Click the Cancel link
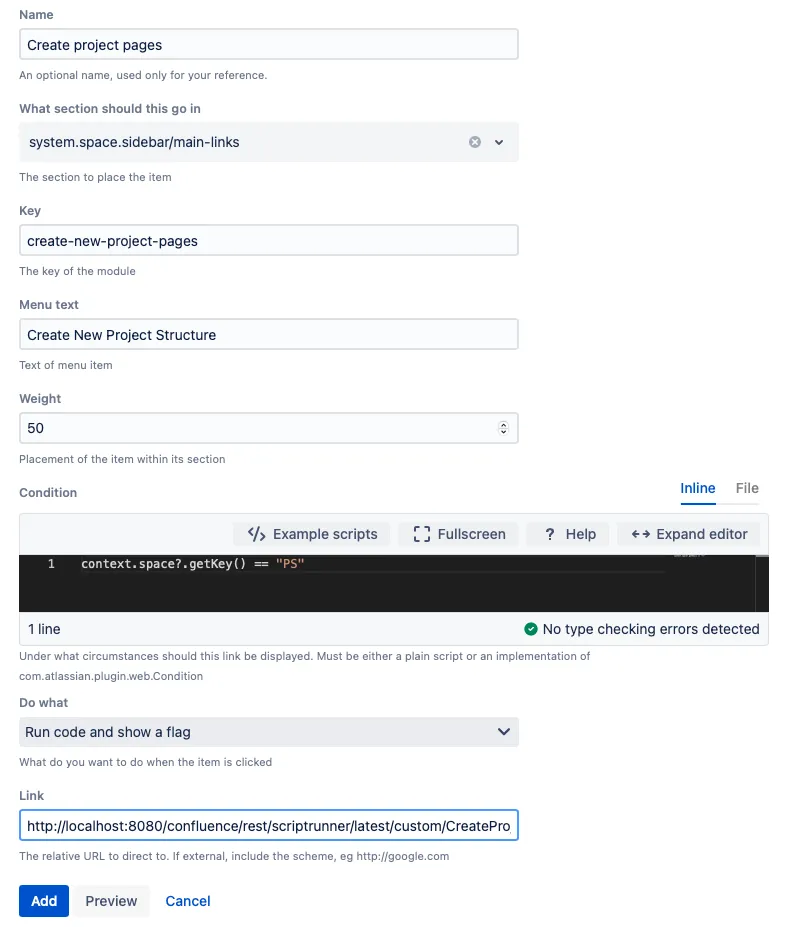 [187, 900]
